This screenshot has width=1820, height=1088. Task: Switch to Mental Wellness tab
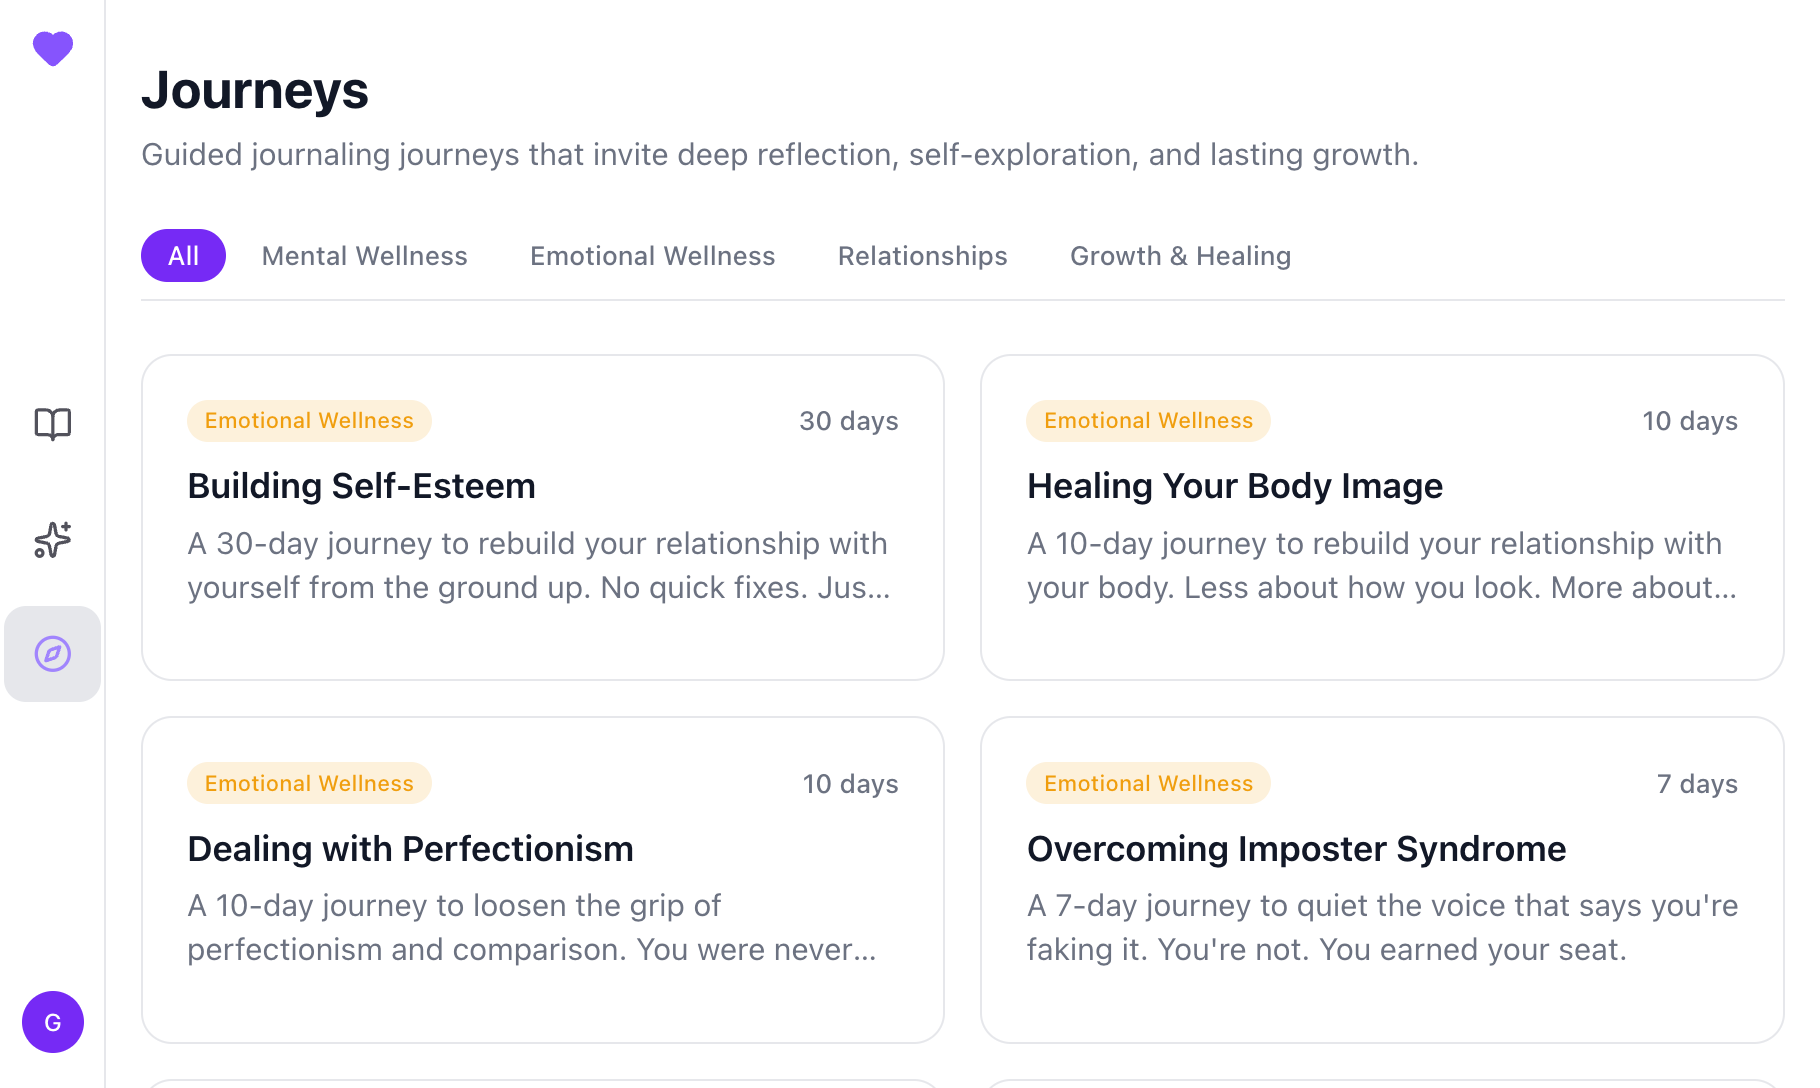pyautogui.click(x=364, y=256)
